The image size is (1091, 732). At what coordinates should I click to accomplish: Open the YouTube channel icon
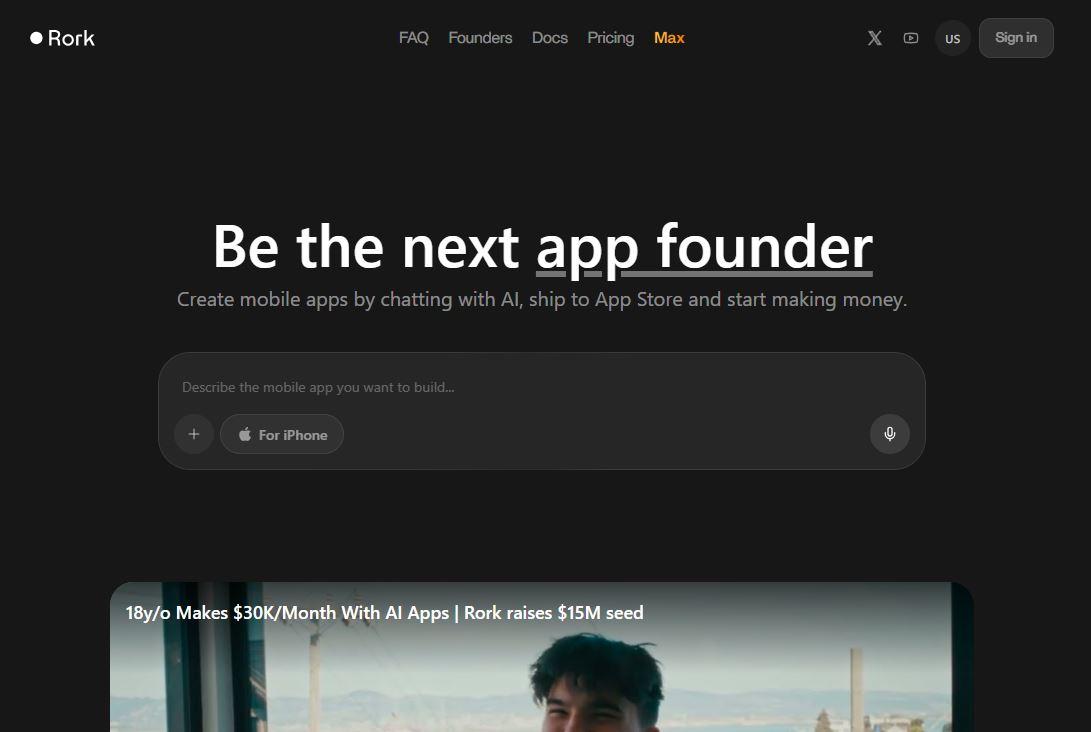(x=911, y=38)
